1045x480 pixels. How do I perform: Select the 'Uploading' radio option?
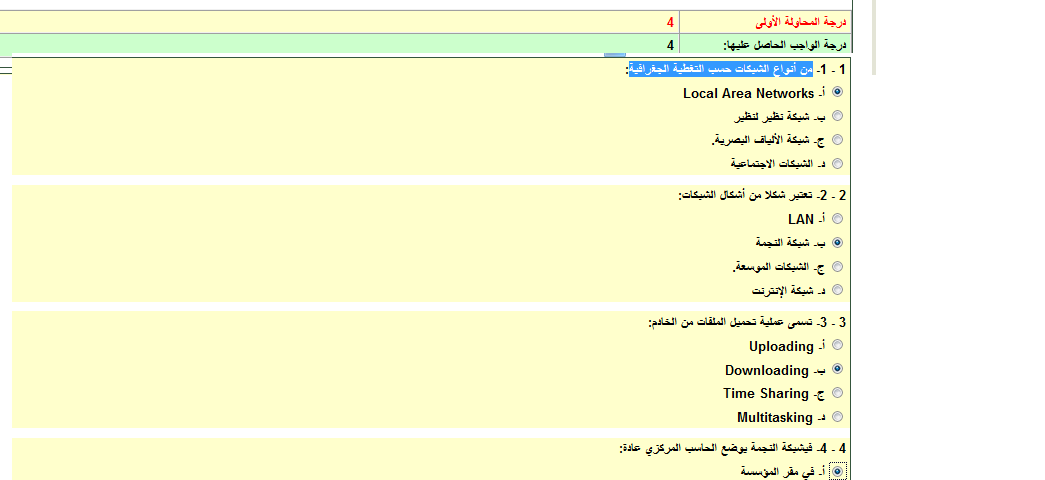point(837,345)
